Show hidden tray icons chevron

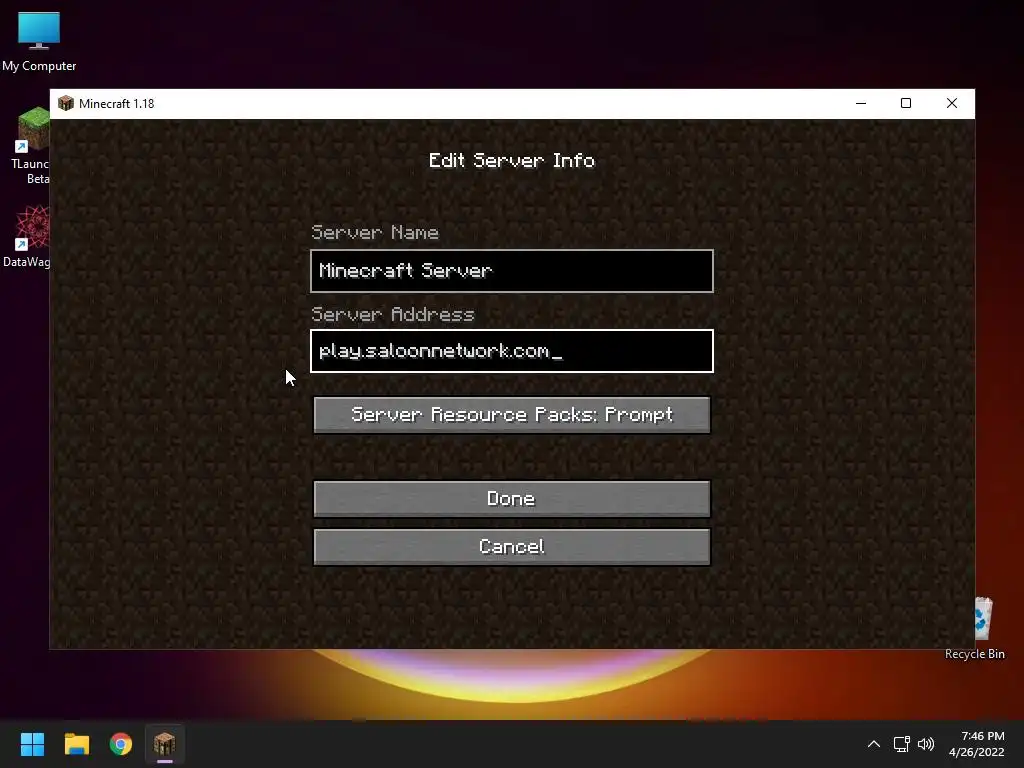click(874, 744)
